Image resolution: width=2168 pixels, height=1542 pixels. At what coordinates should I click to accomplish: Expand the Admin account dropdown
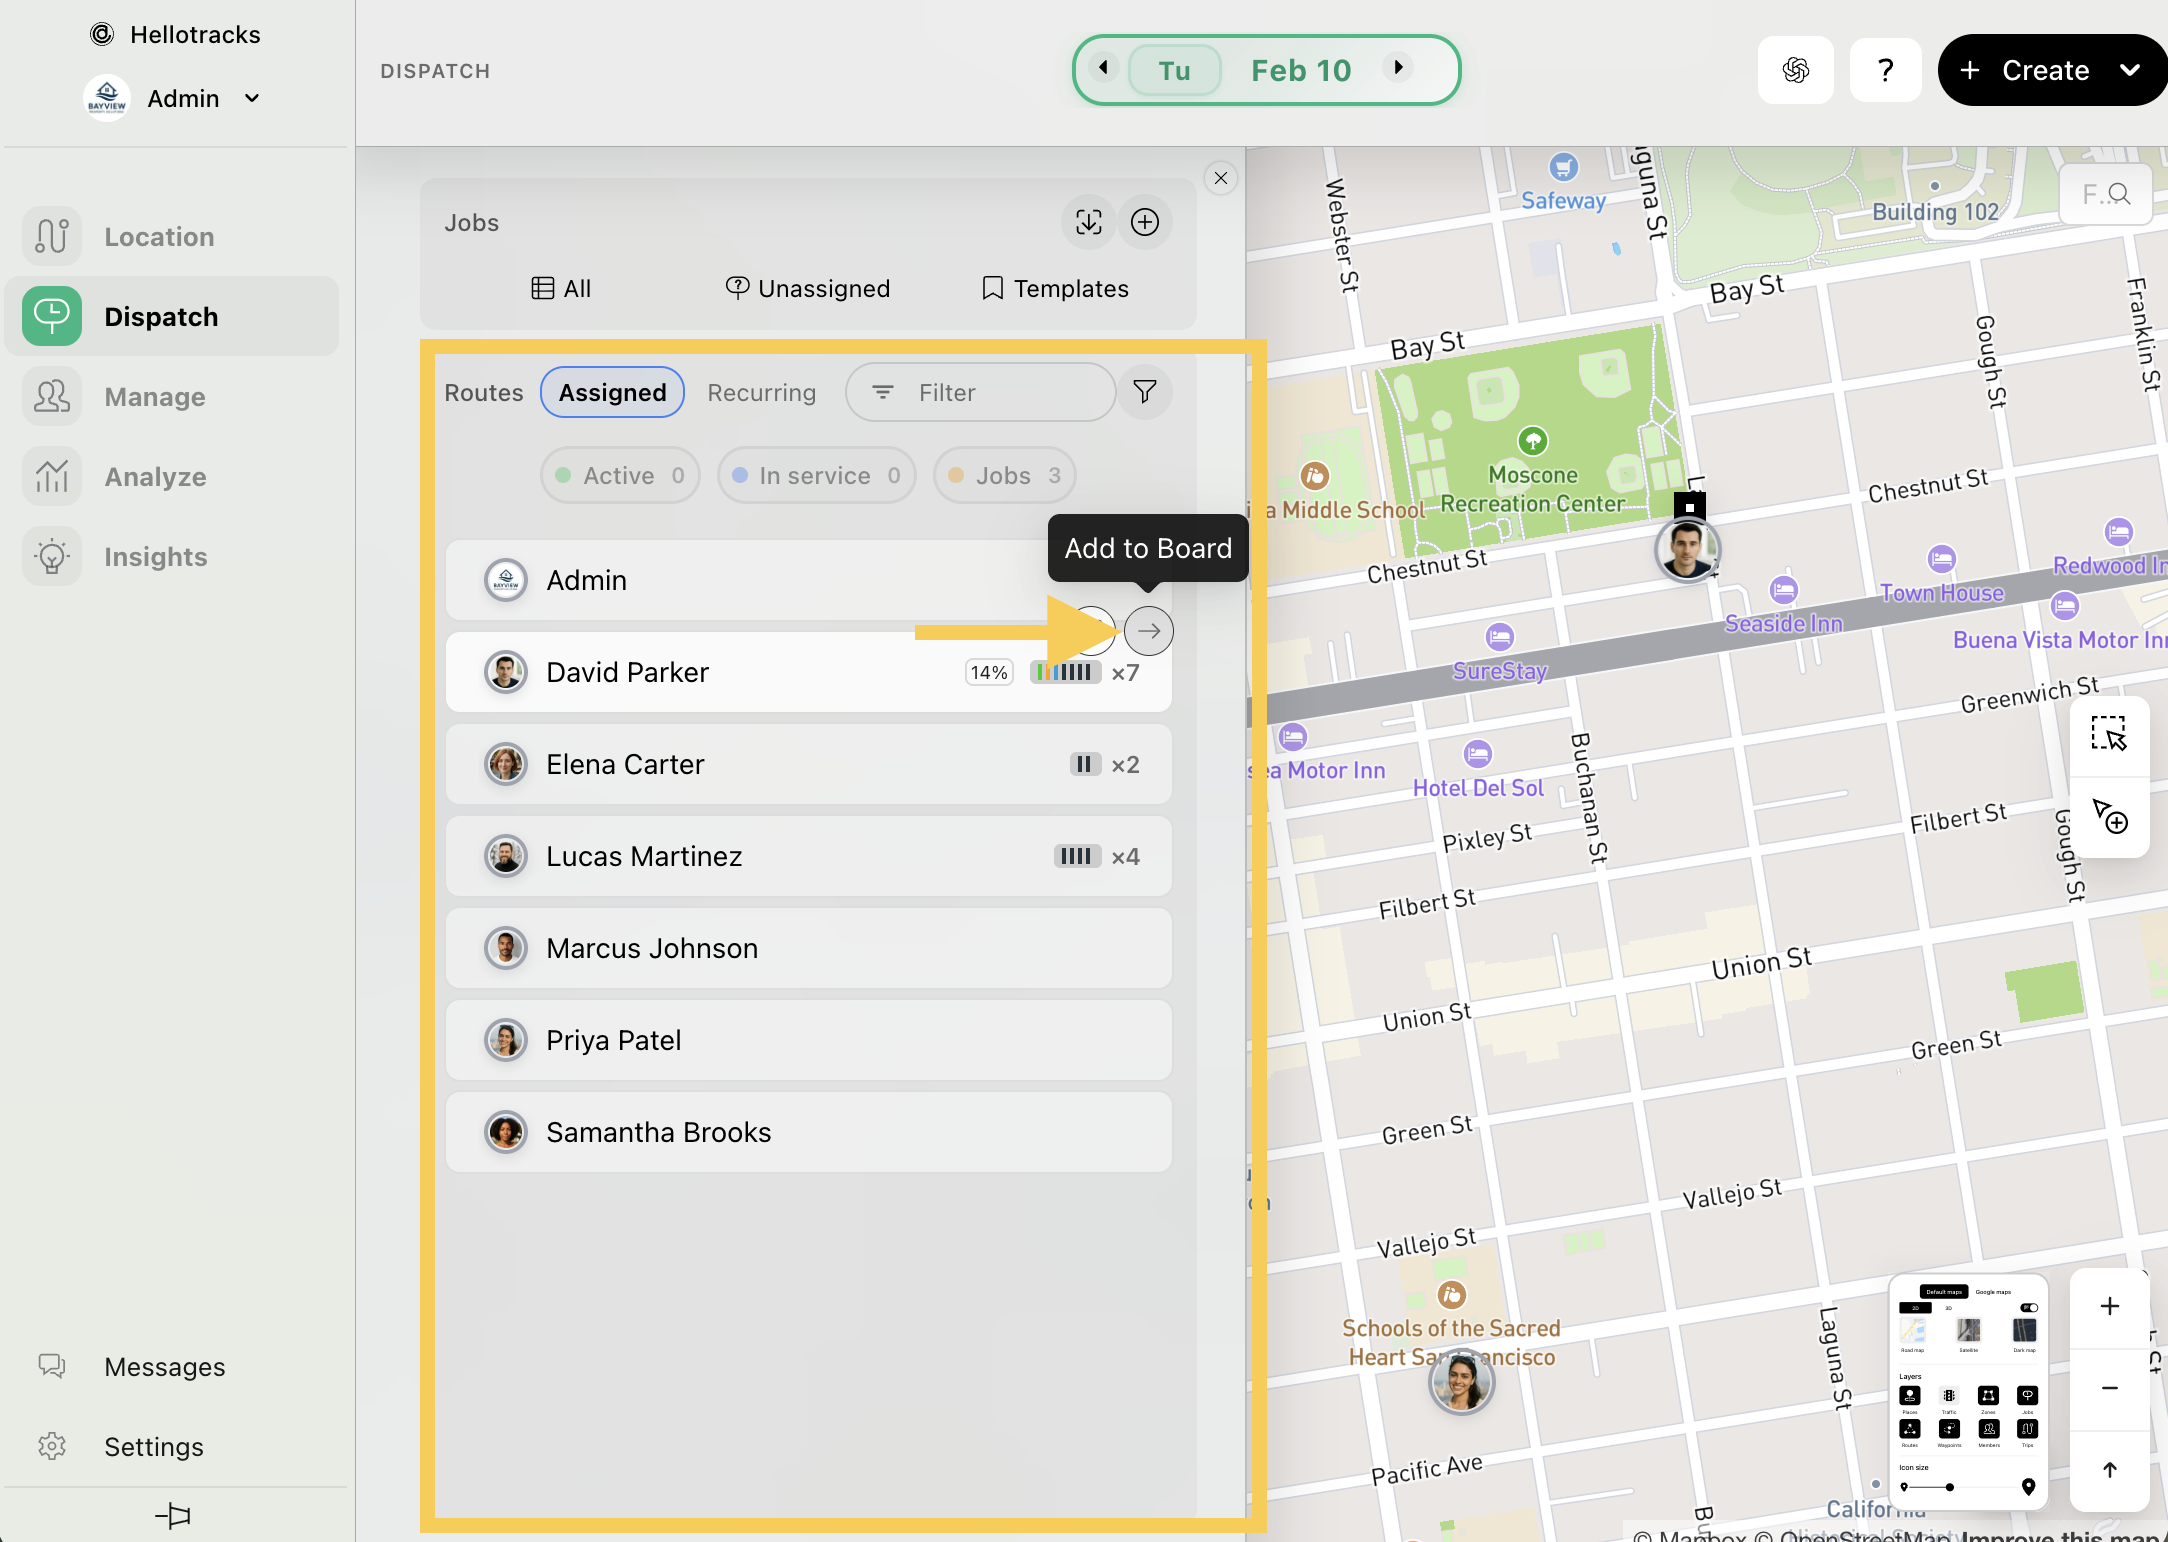252,98
